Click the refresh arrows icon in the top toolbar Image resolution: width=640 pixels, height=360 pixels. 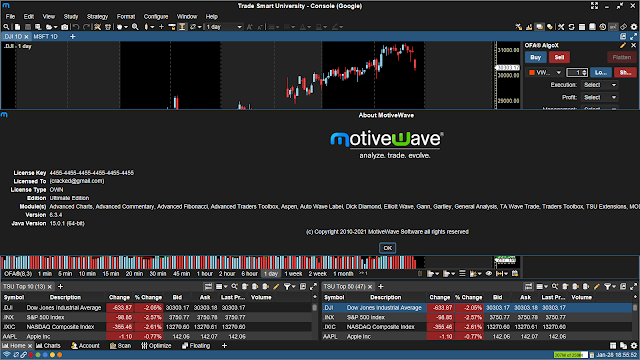(x=571, y=27)
